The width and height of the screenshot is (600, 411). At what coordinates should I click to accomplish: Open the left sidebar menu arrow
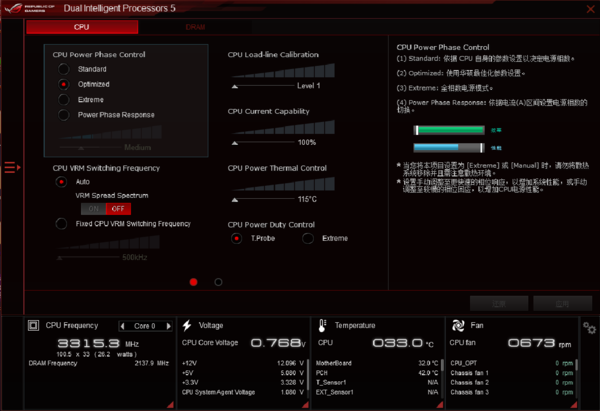point(13,167)
